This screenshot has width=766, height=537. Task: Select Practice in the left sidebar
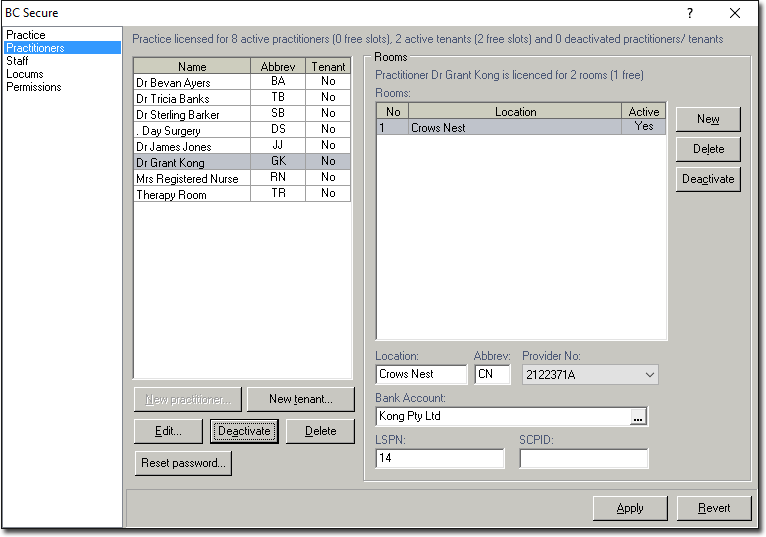pyautogui.click(x=26, y=35)
